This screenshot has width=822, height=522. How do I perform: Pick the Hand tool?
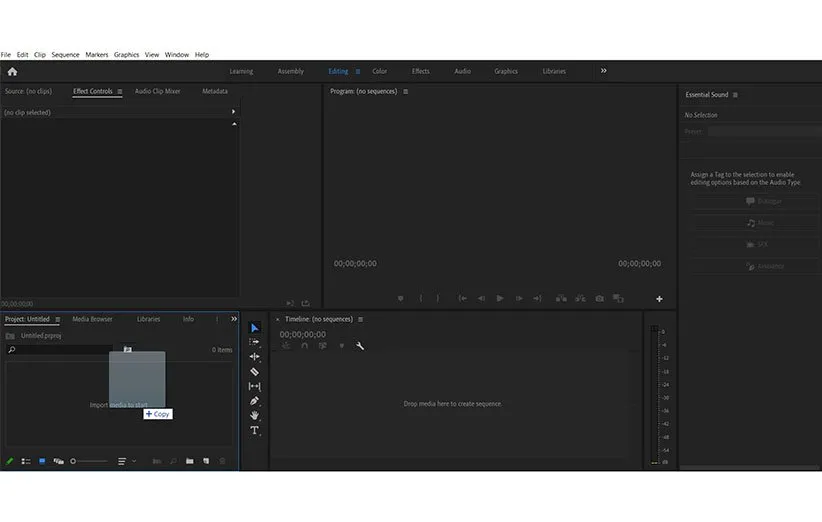coord(254,415)
